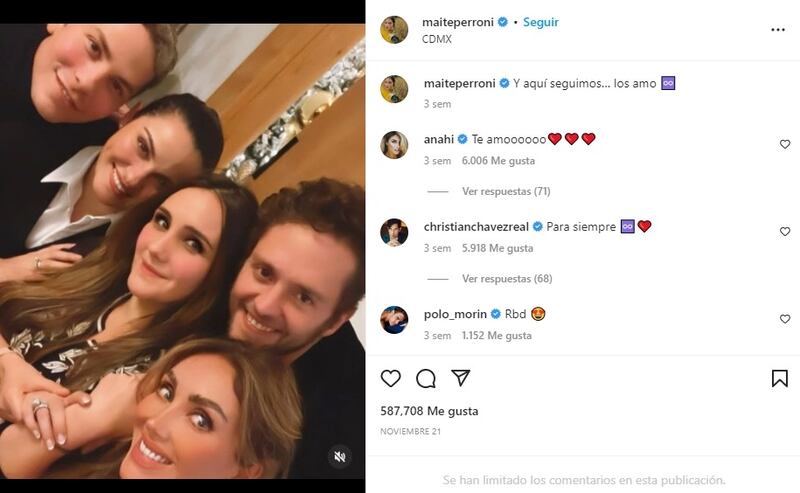Click the group selfie video
Screen dimensions: 800x493
pyautogui.click(x=182, y=246)
